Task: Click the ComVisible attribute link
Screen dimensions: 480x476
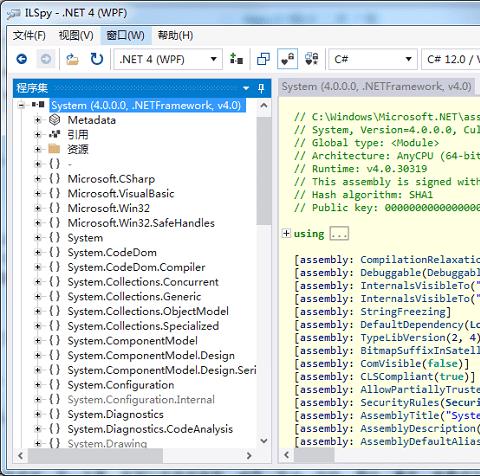Action: point(390,364)
